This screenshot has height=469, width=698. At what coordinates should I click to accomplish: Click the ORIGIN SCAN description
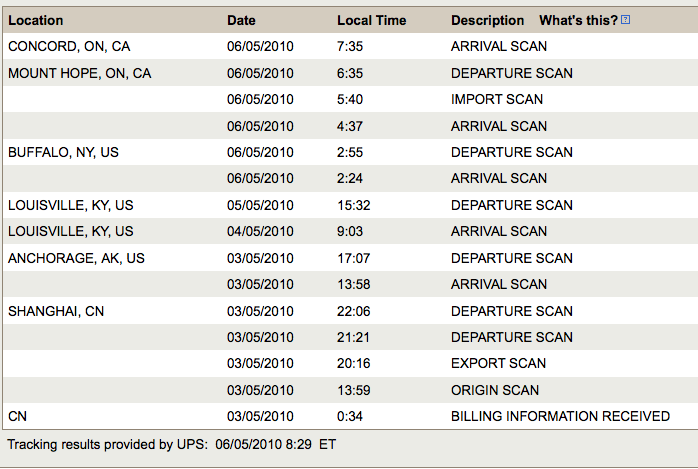pos(495,390)
